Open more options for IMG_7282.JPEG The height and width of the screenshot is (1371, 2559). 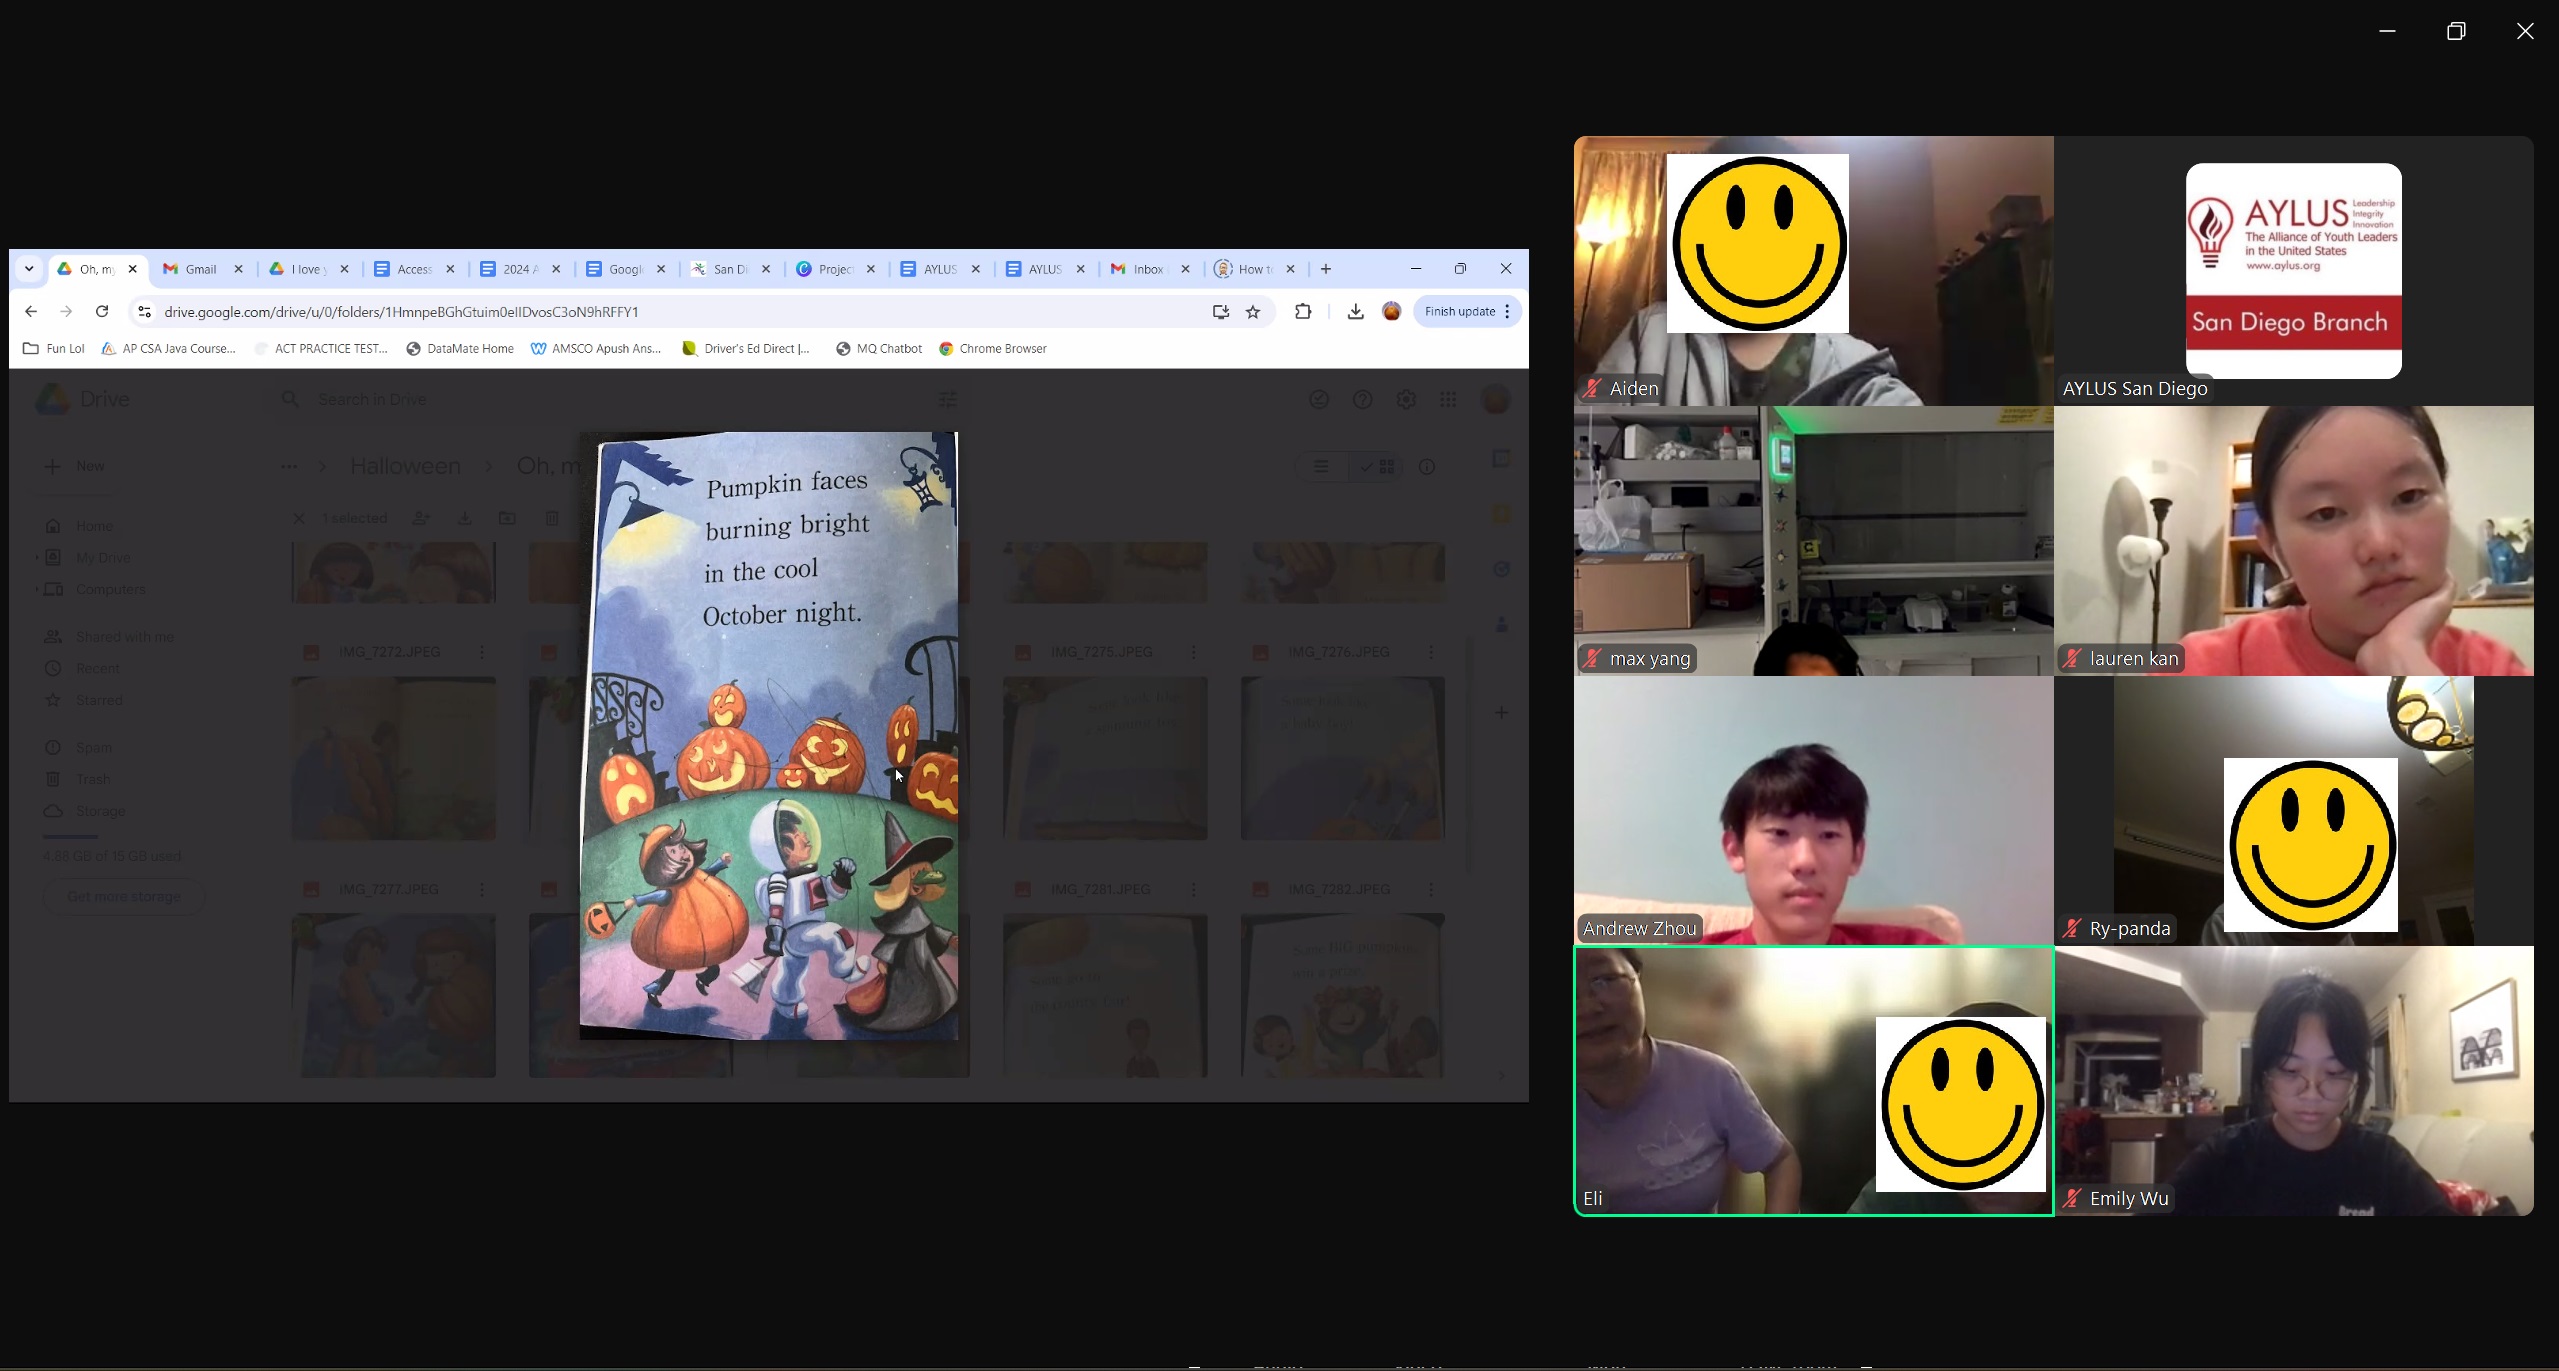point(1431,889)
